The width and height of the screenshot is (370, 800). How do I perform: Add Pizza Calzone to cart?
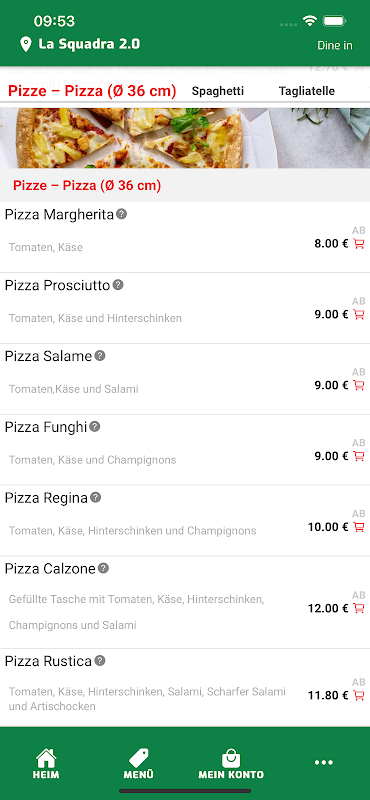(359, 608)
